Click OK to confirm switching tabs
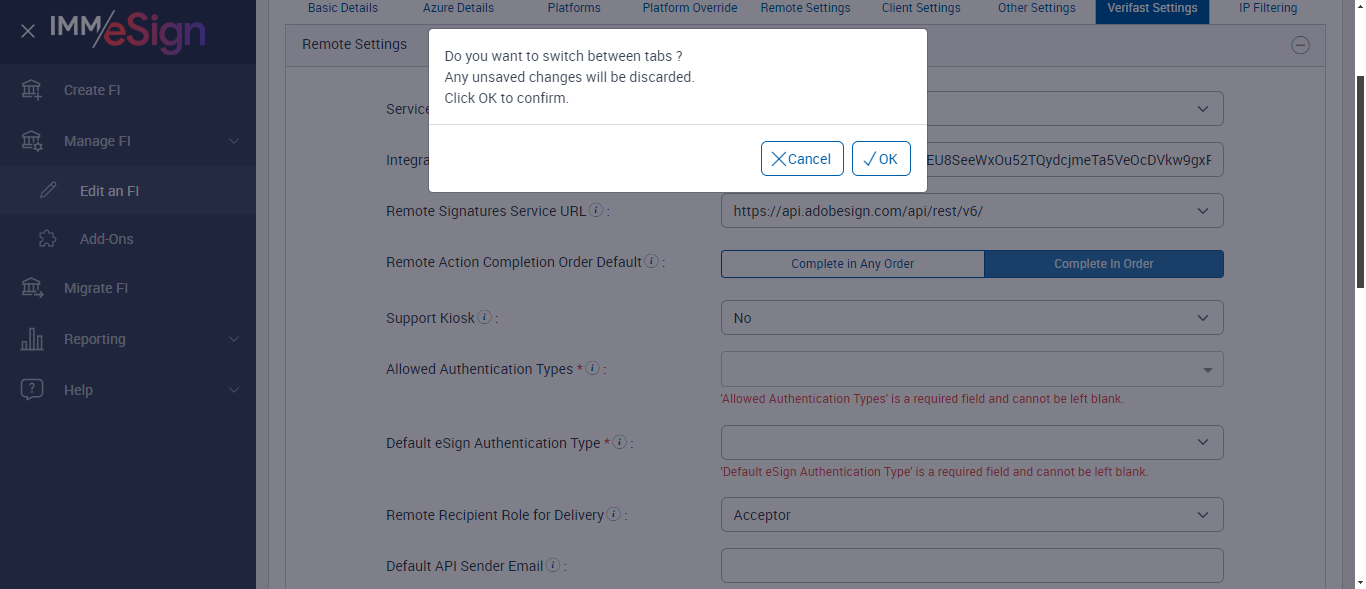Screen dimensions: 1366x589 tap(881, 159)
